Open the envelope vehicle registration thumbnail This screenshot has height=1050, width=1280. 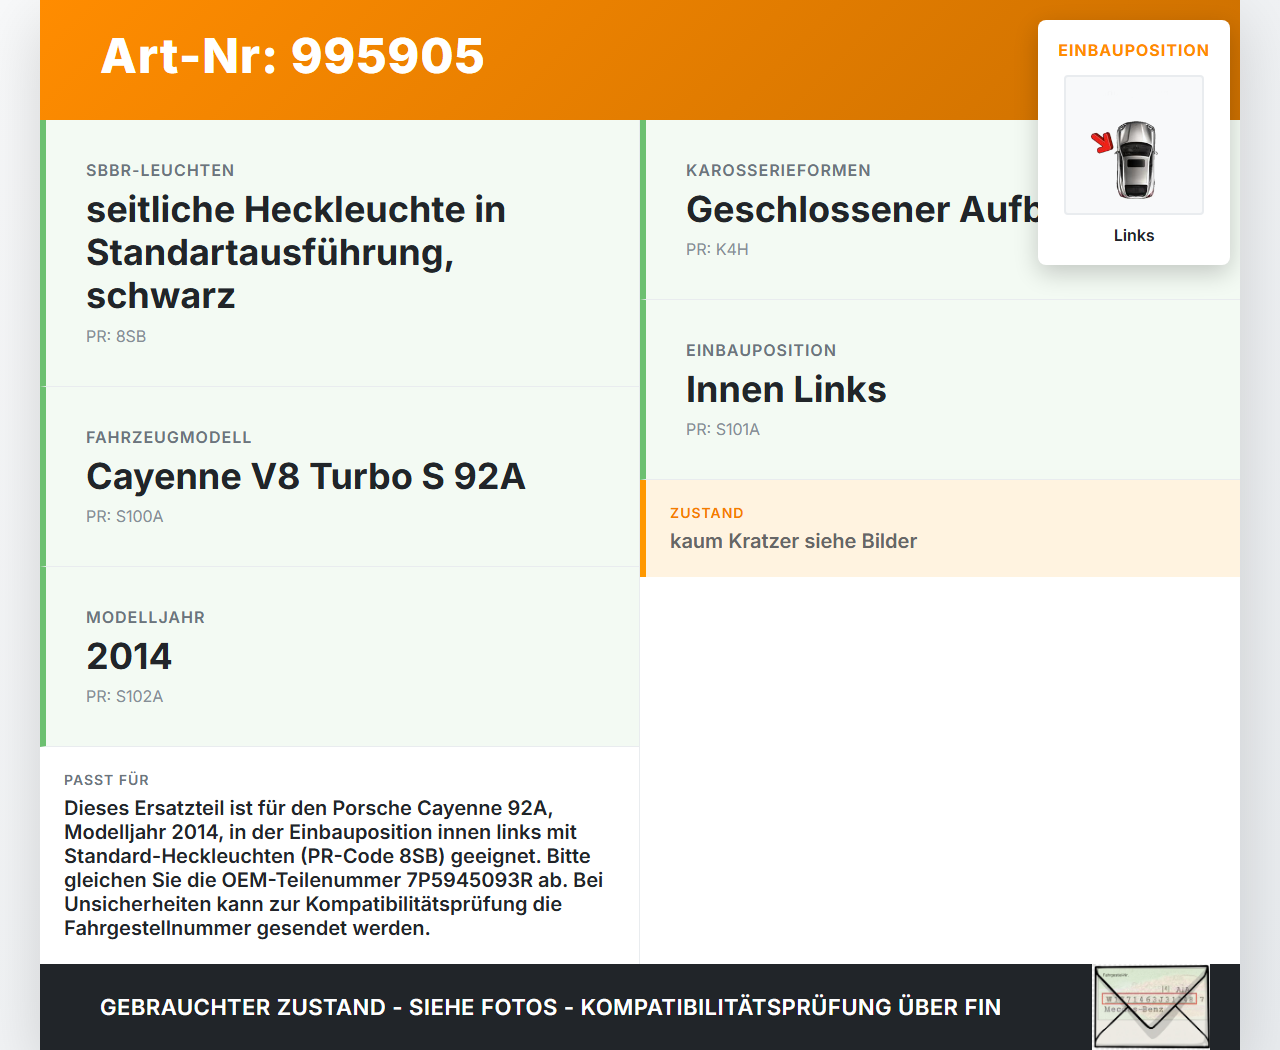pos(1151,1007)
